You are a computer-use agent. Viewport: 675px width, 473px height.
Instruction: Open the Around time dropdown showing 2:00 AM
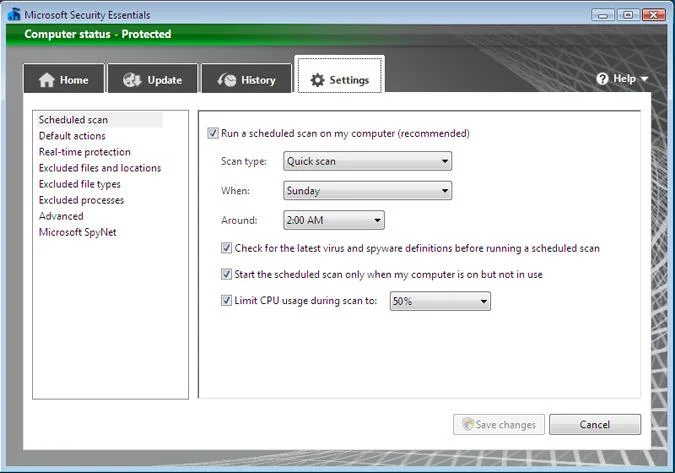click(x=334, y=220)
